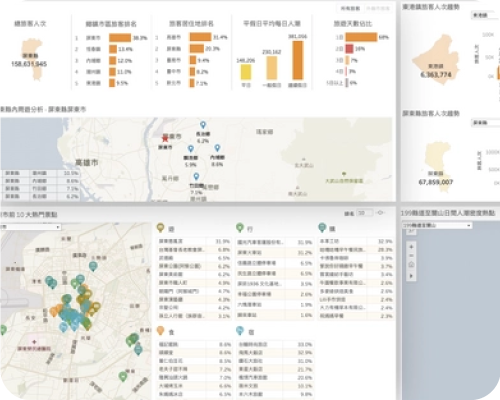Zoom out on the density heat map
The image size is (500, 400).
click(x=411, y=256)
